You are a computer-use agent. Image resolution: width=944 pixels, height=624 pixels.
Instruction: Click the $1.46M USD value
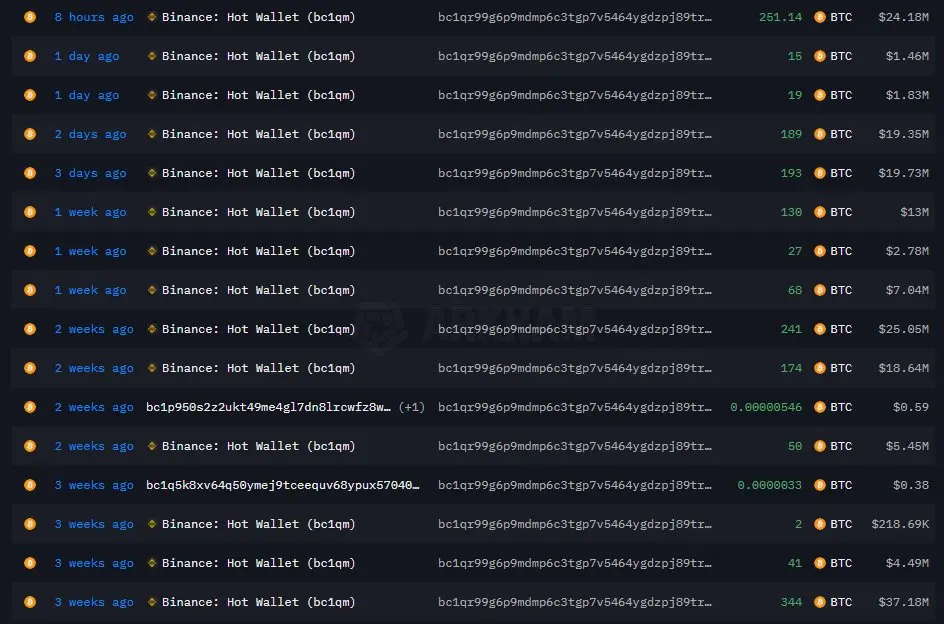(x=907, y=56)
